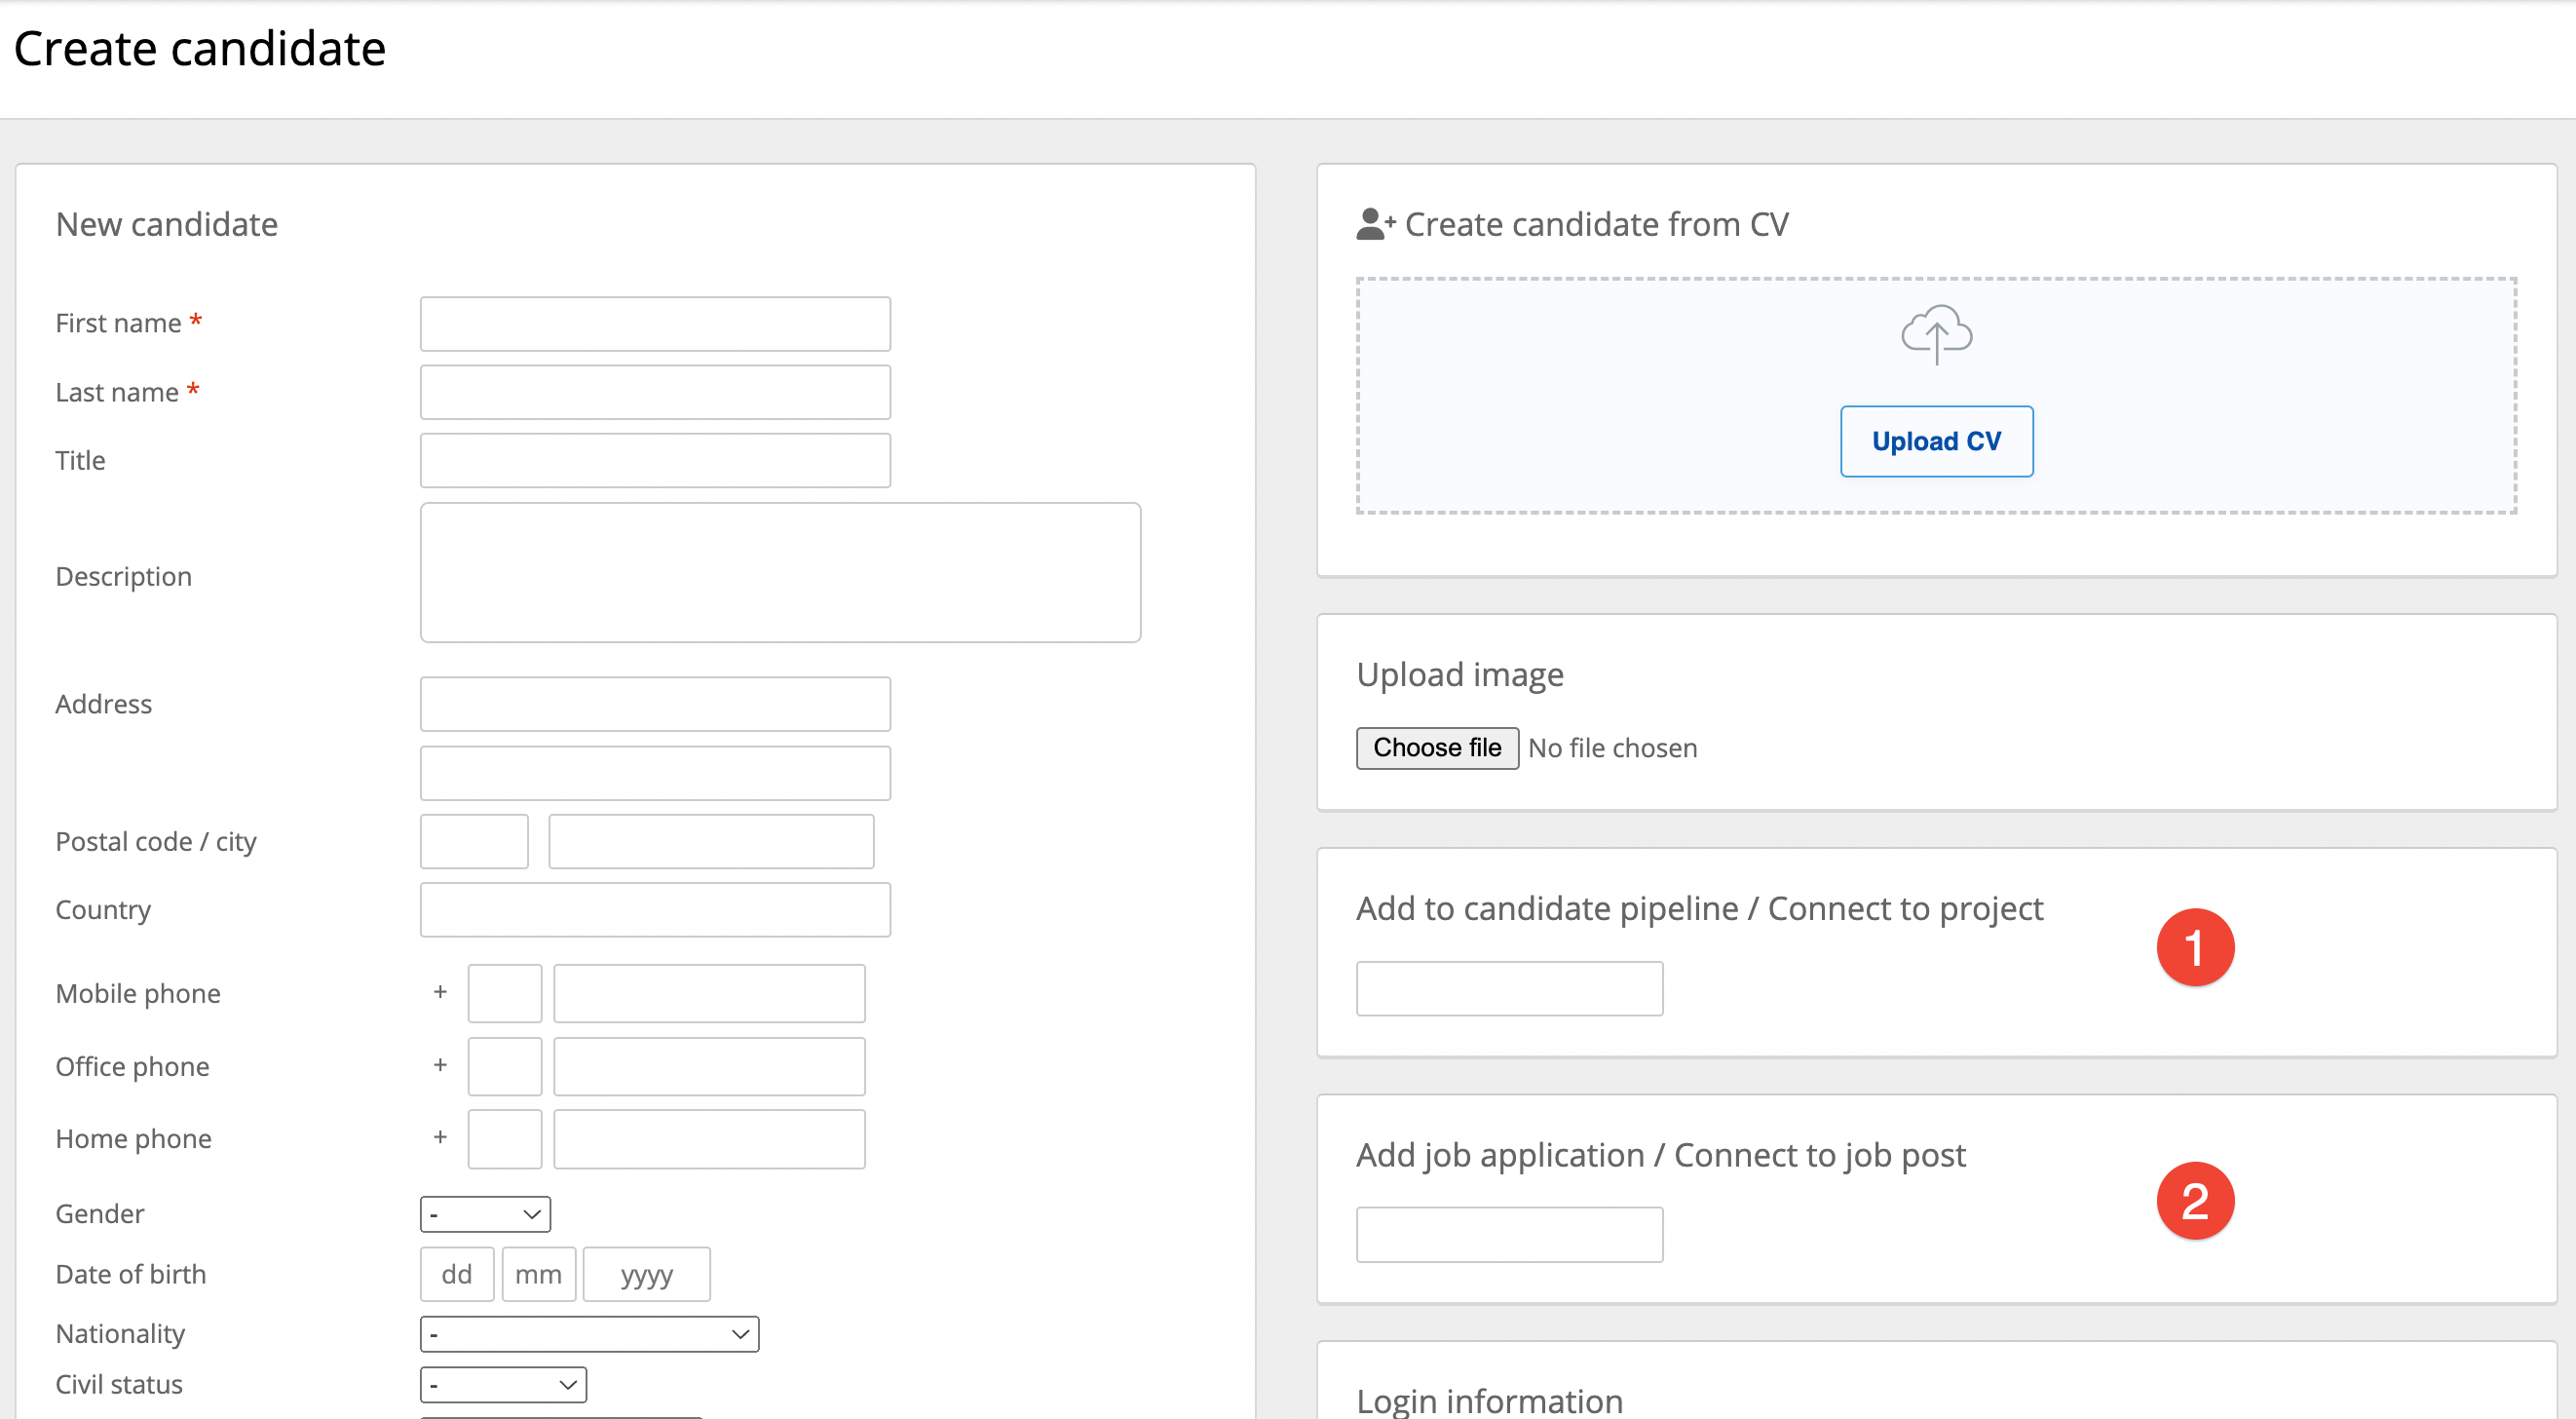
Task: Click the Upload CV button
Action: [1936, 441]
